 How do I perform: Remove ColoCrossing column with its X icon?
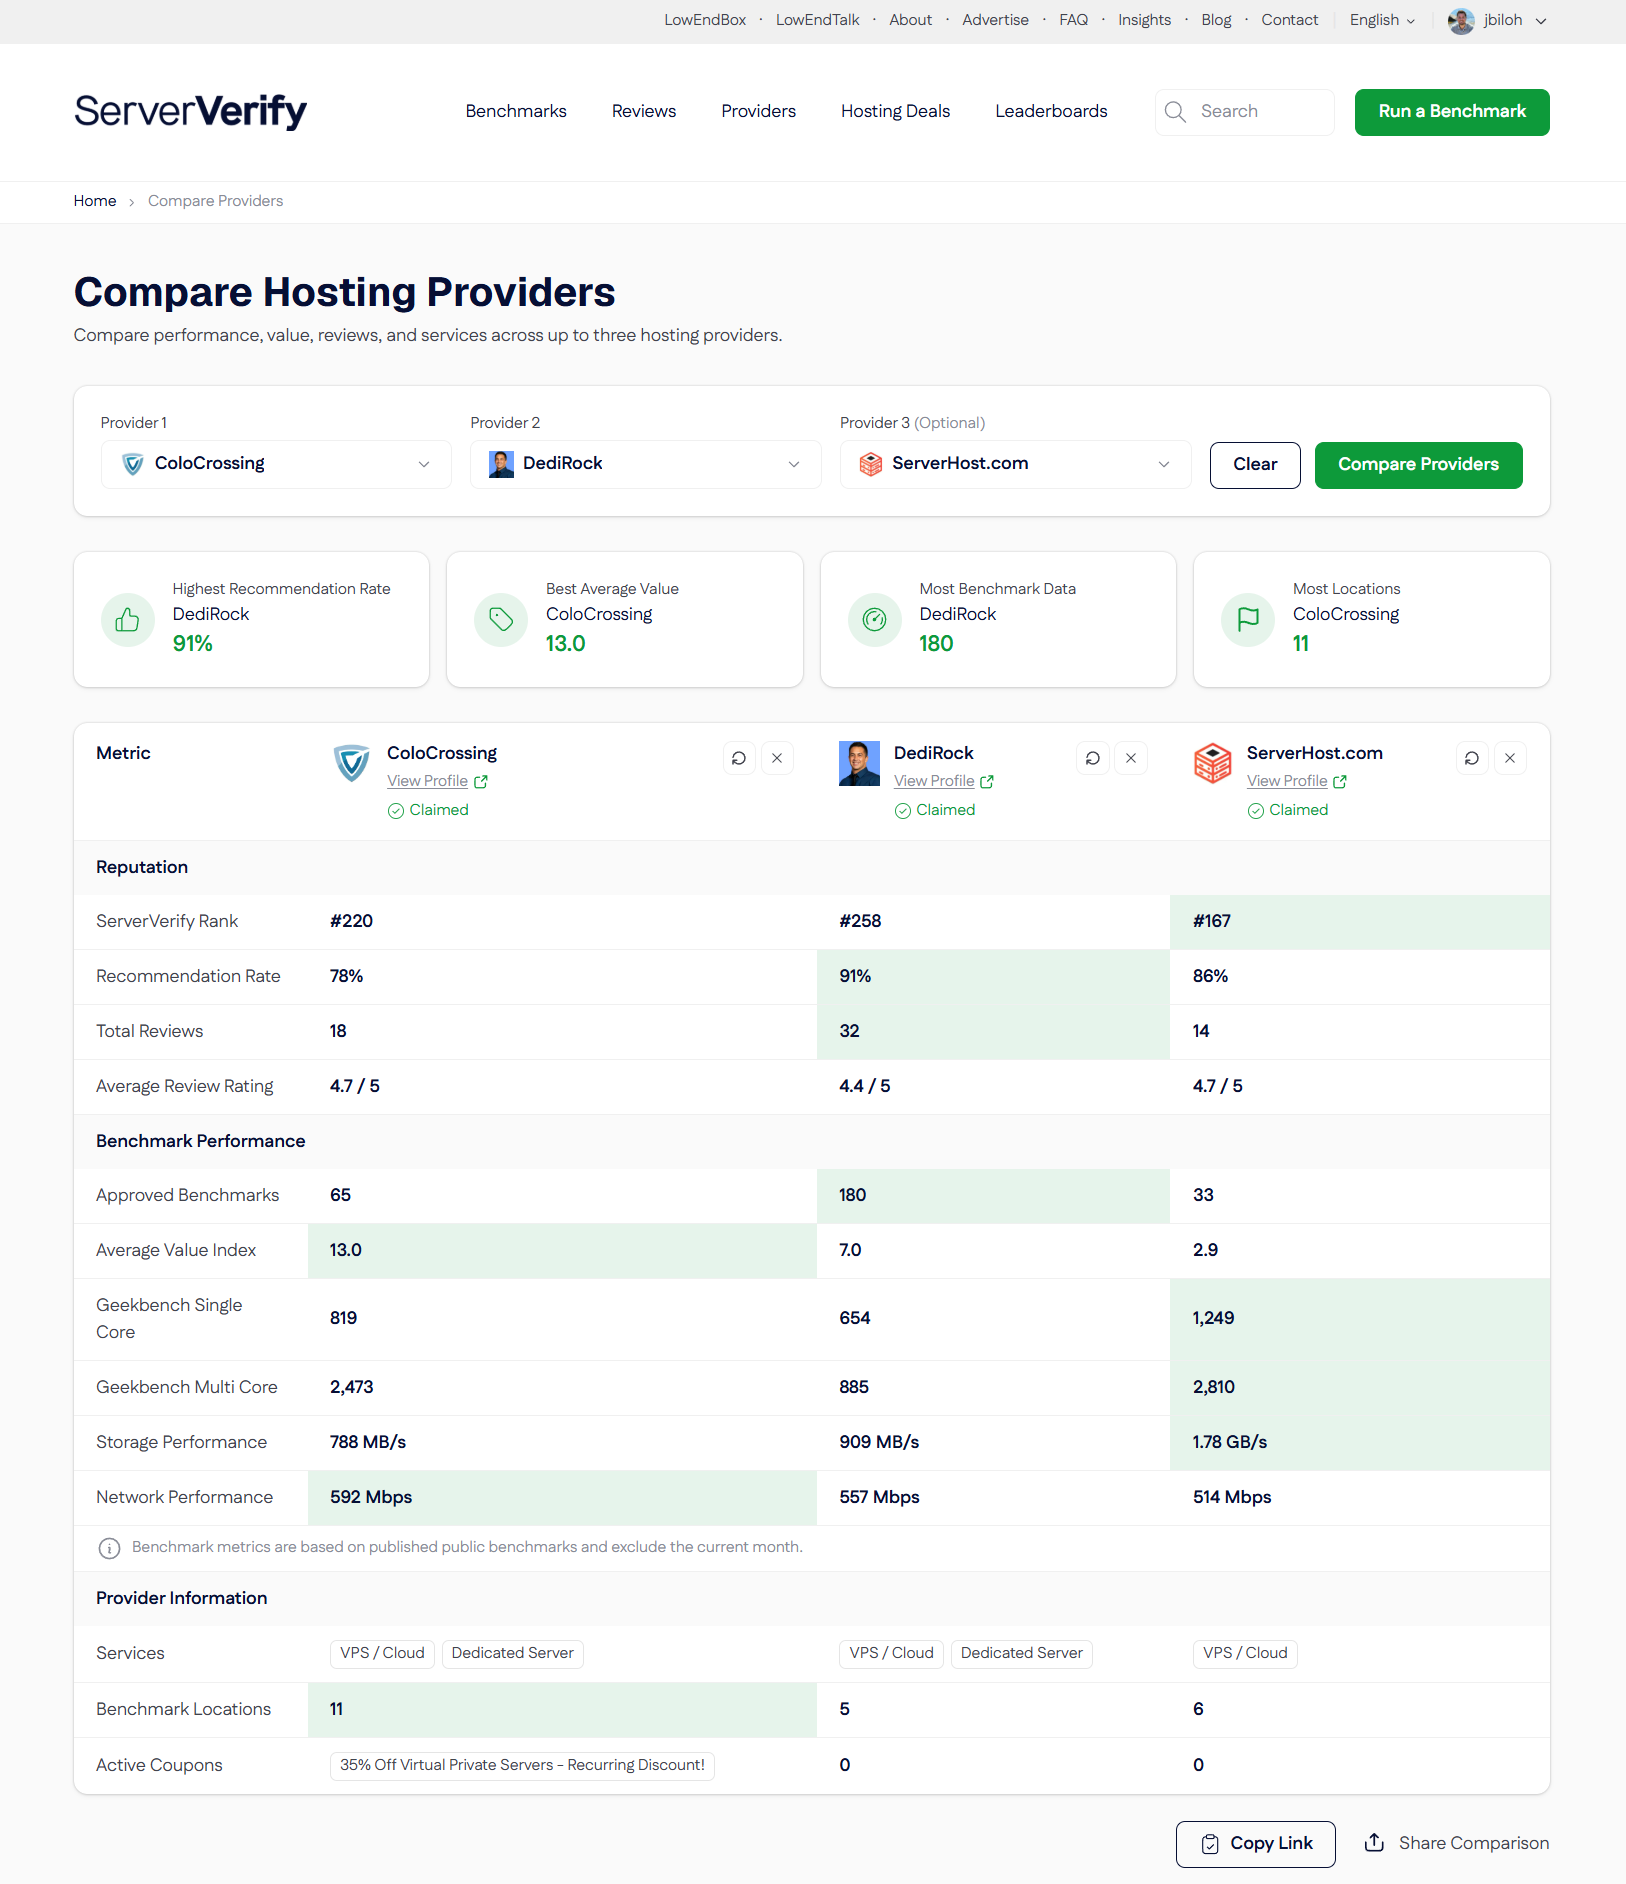(x=777, y=758)
